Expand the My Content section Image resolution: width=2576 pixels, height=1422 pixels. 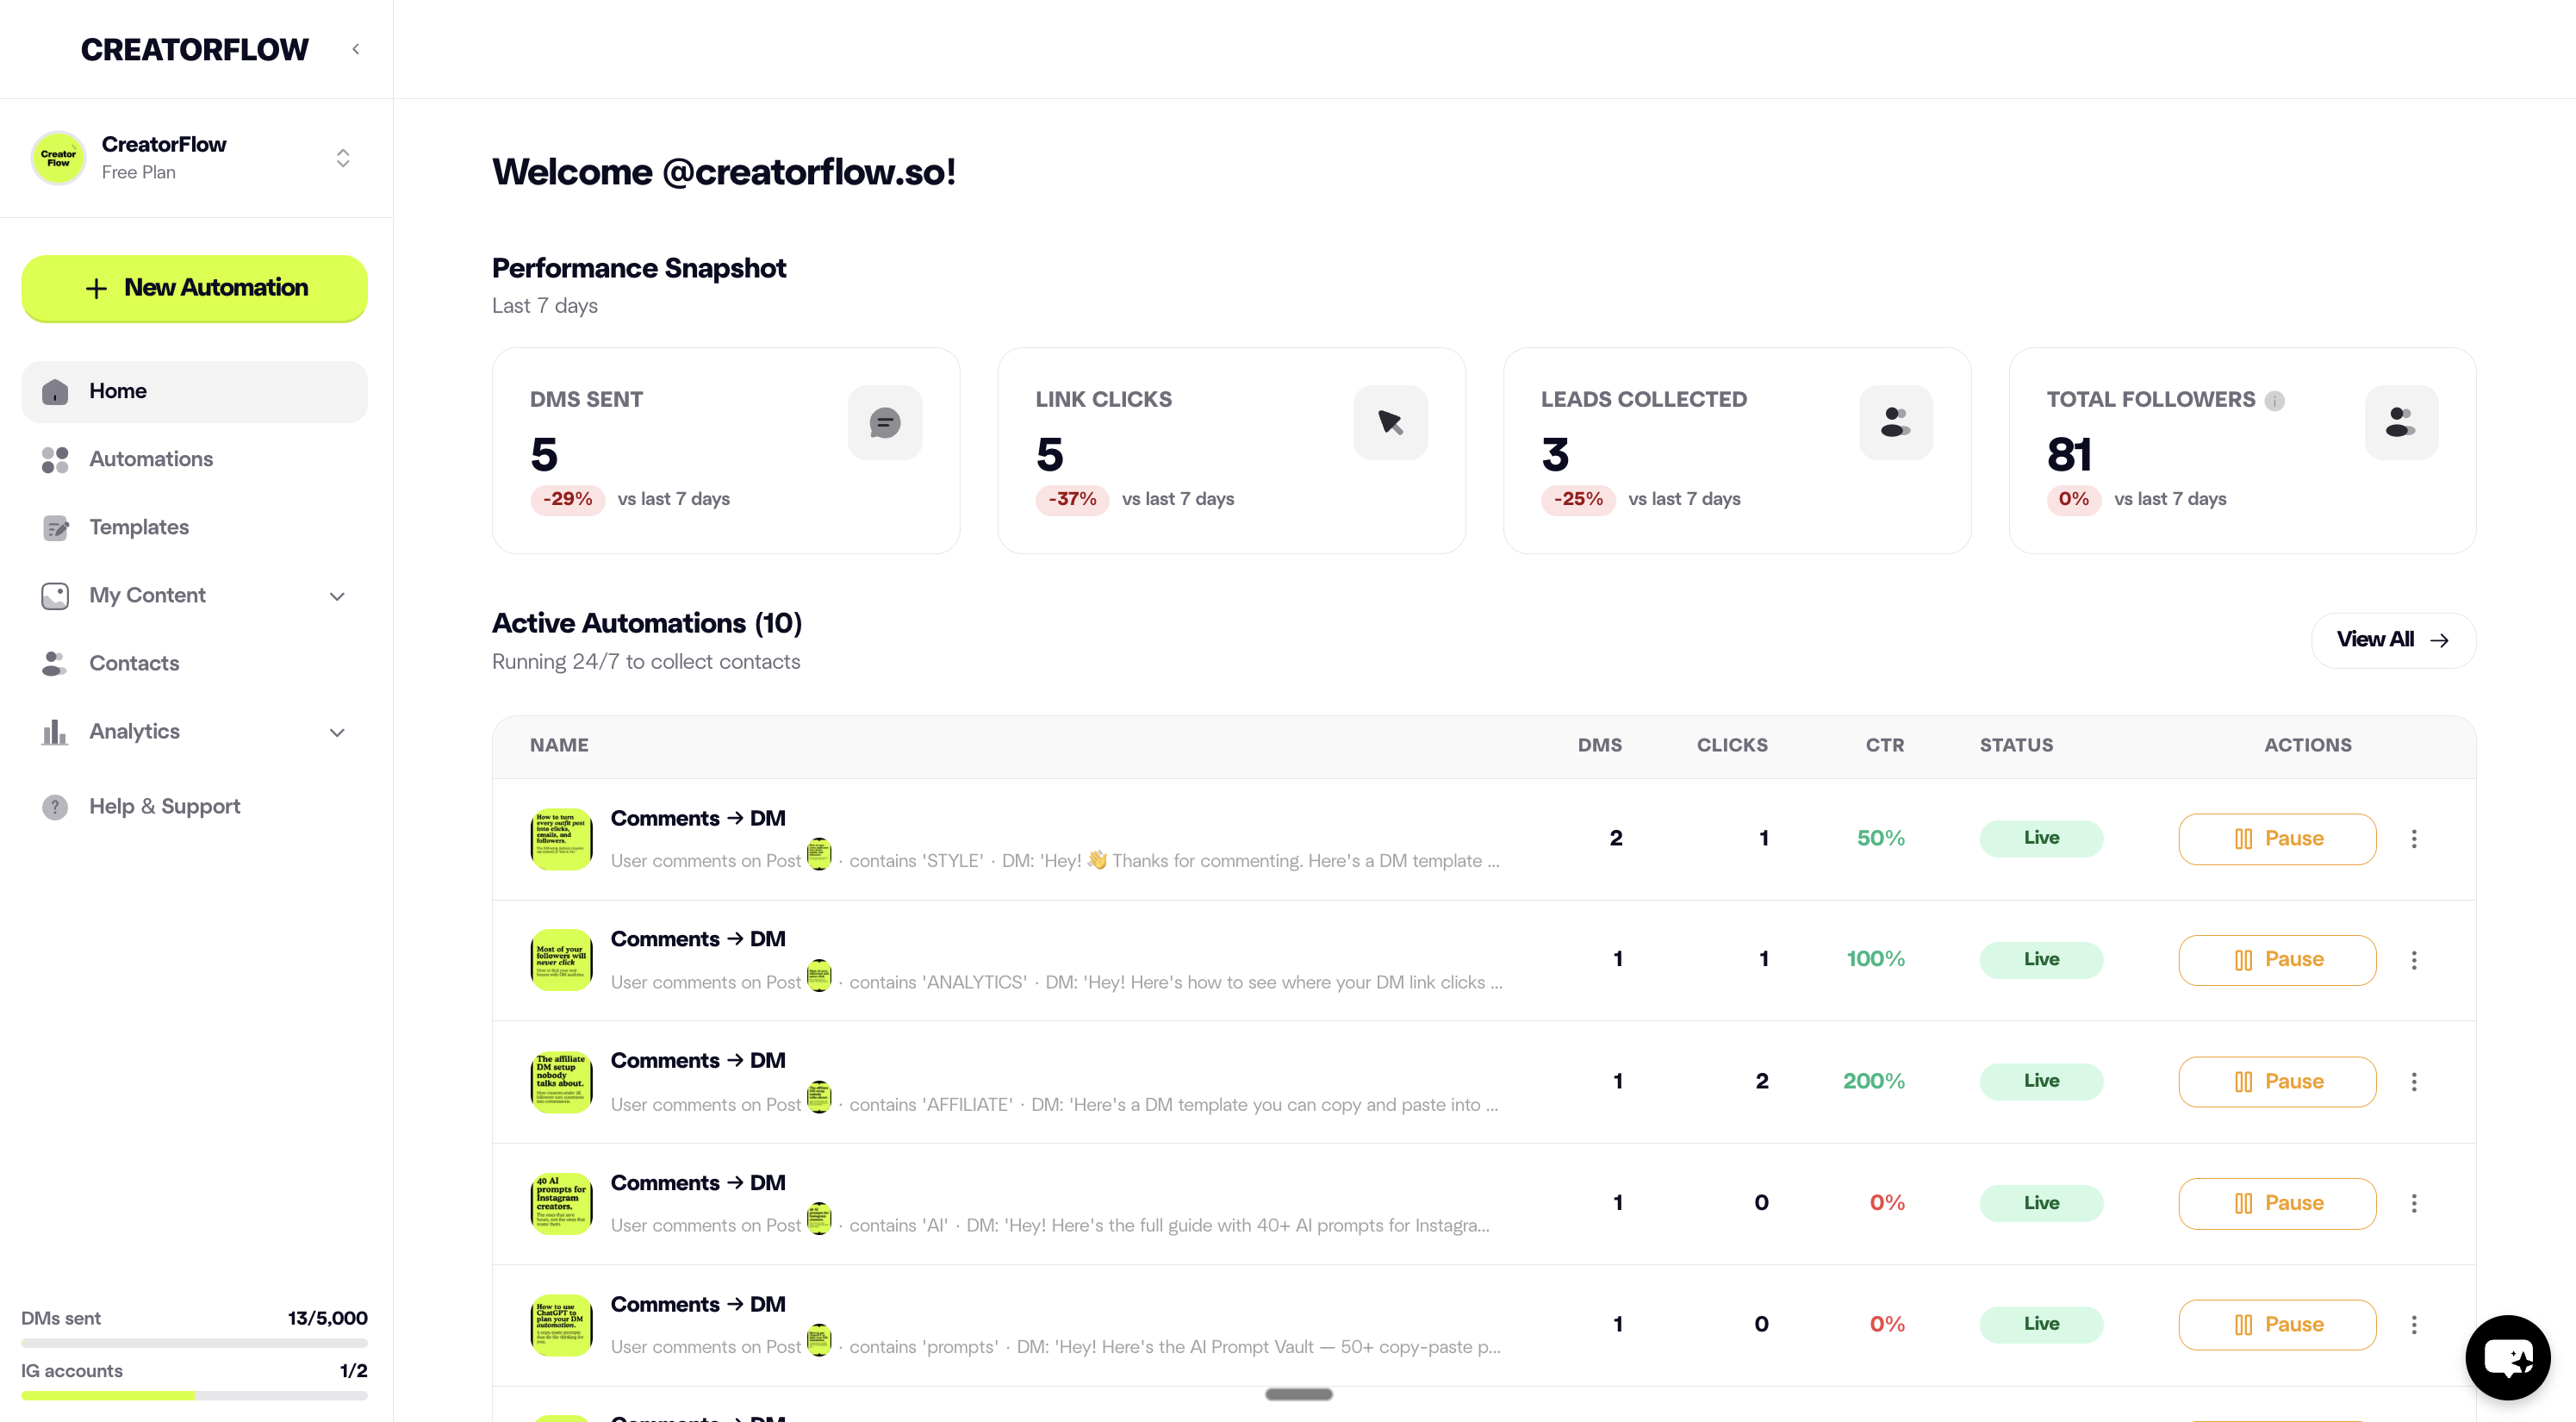click(337, 596)
